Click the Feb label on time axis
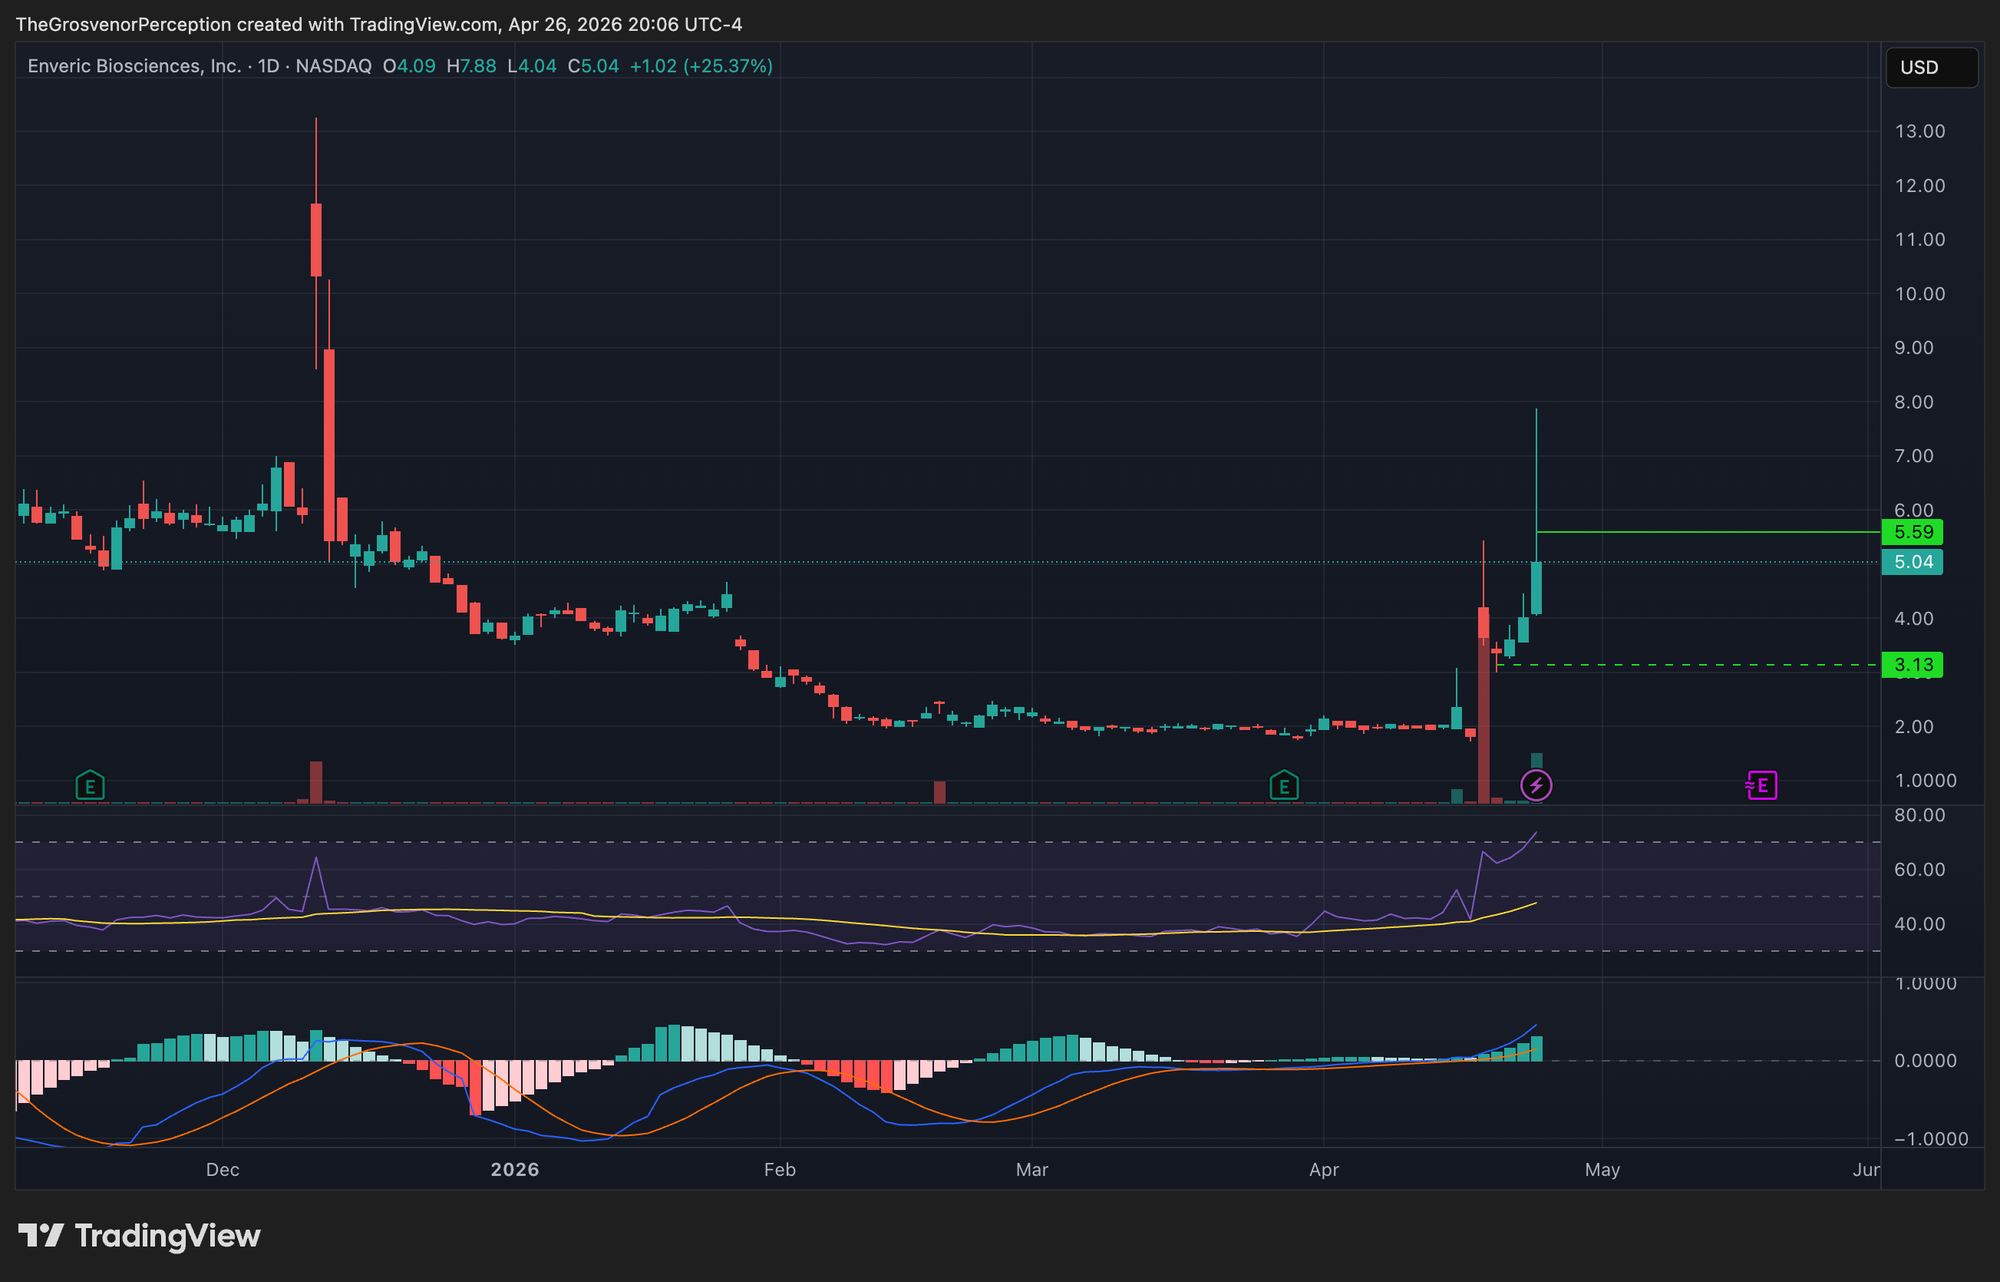Screen dimensions: 2000x1282 tap(779, 1170)
